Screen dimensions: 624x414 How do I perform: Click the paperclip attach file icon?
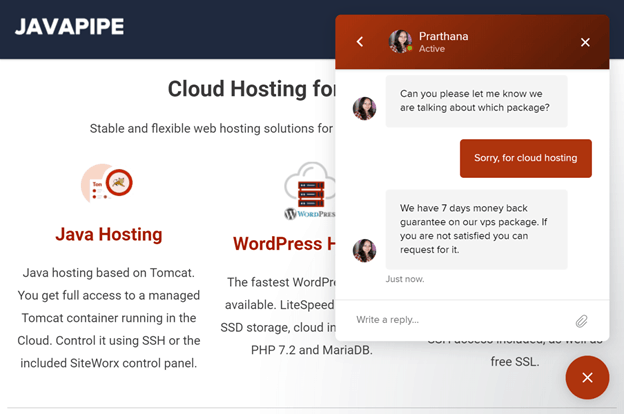pos(581,321)
